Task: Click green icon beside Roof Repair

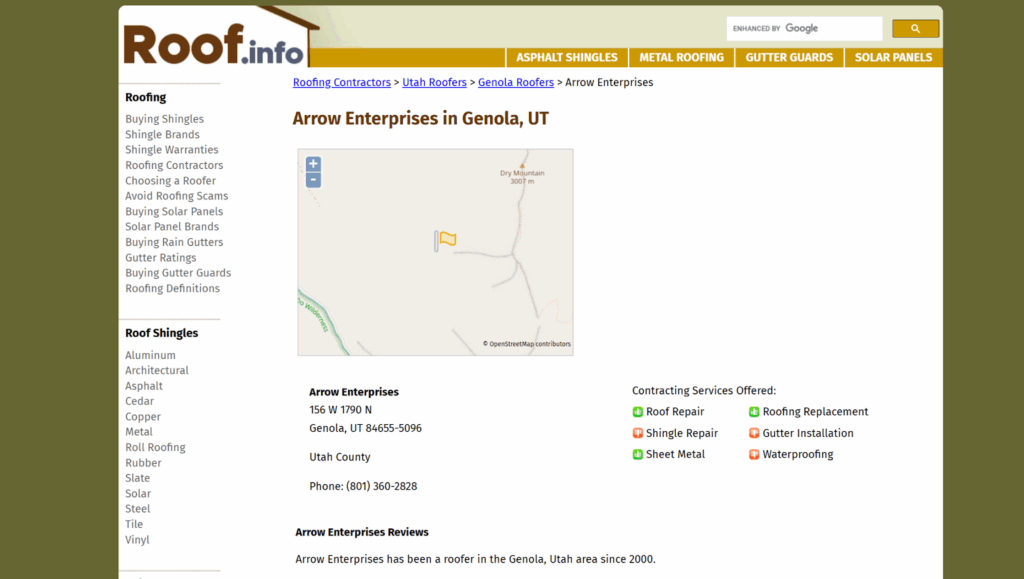Action: click(x=638, y=412)
